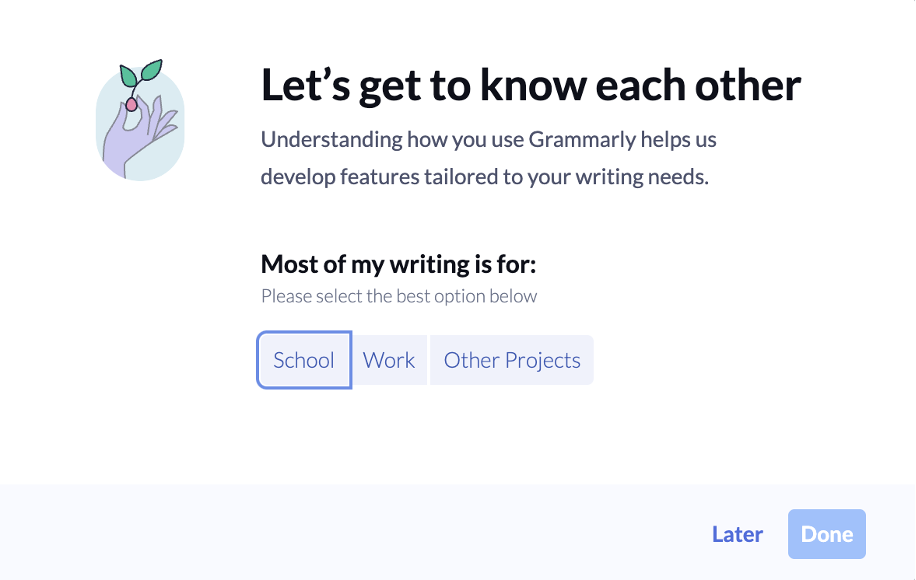Click the empty footer bar left of Later
This screenshot has height=580, width=916.
pos(350,534)
